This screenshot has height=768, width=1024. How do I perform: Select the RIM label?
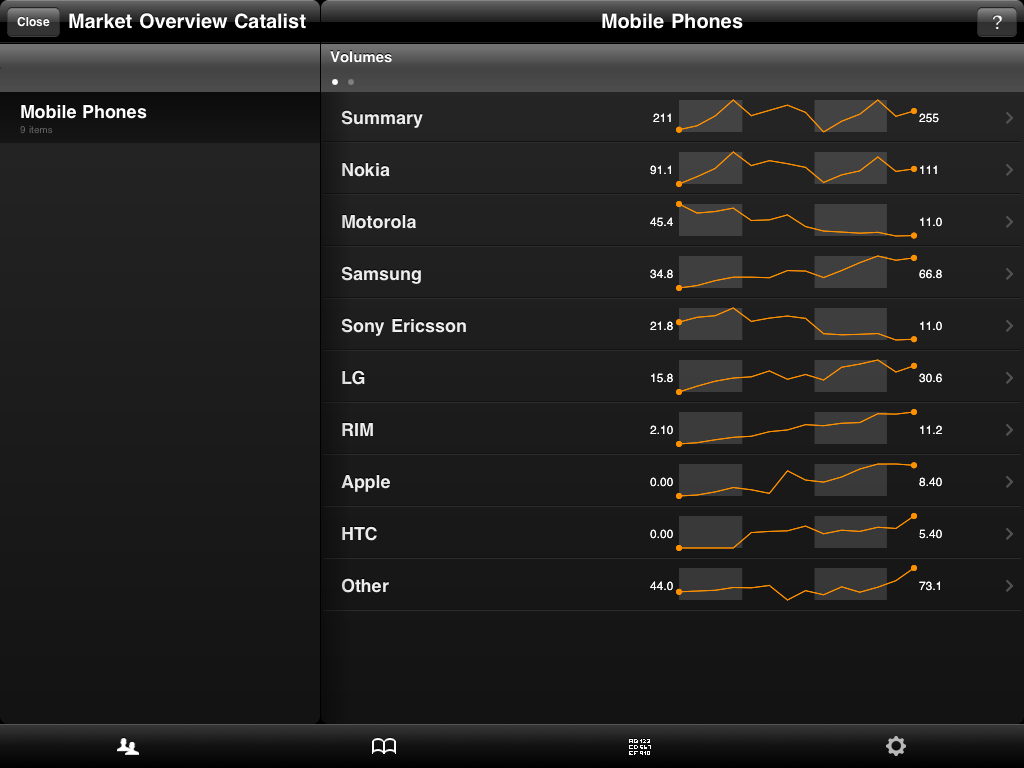tap(357, 430)
